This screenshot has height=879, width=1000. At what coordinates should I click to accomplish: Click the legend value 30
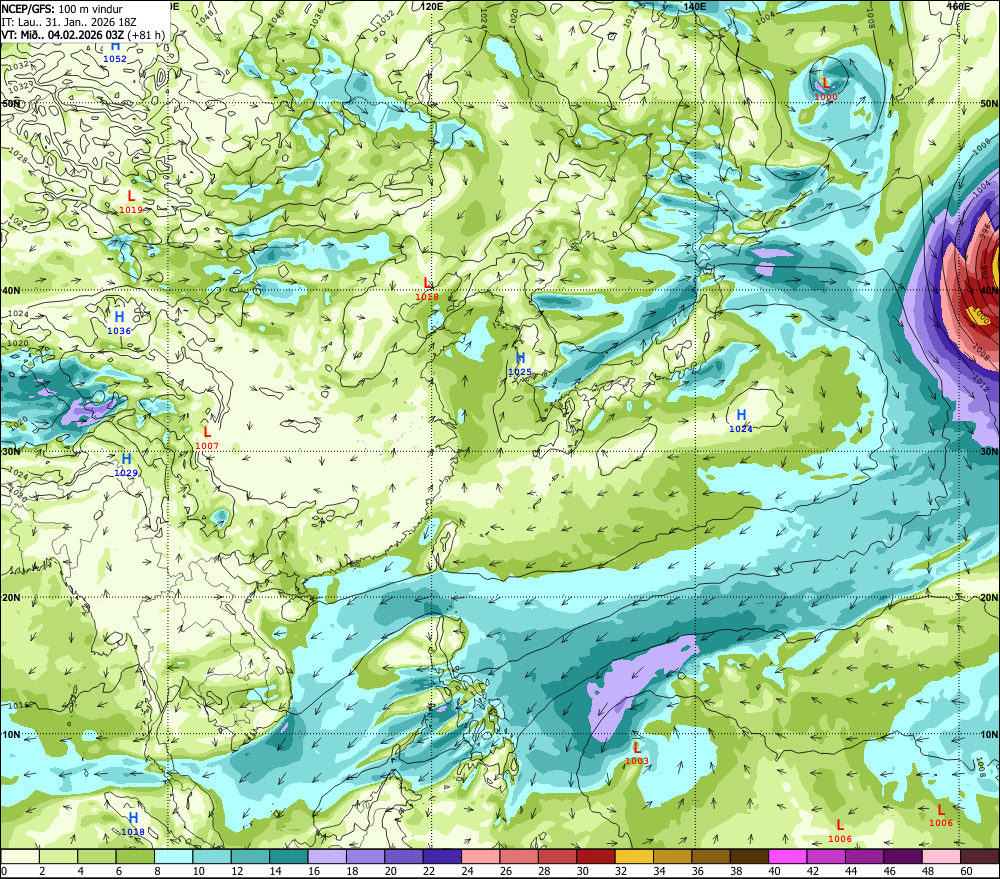(x=582, y=871)
